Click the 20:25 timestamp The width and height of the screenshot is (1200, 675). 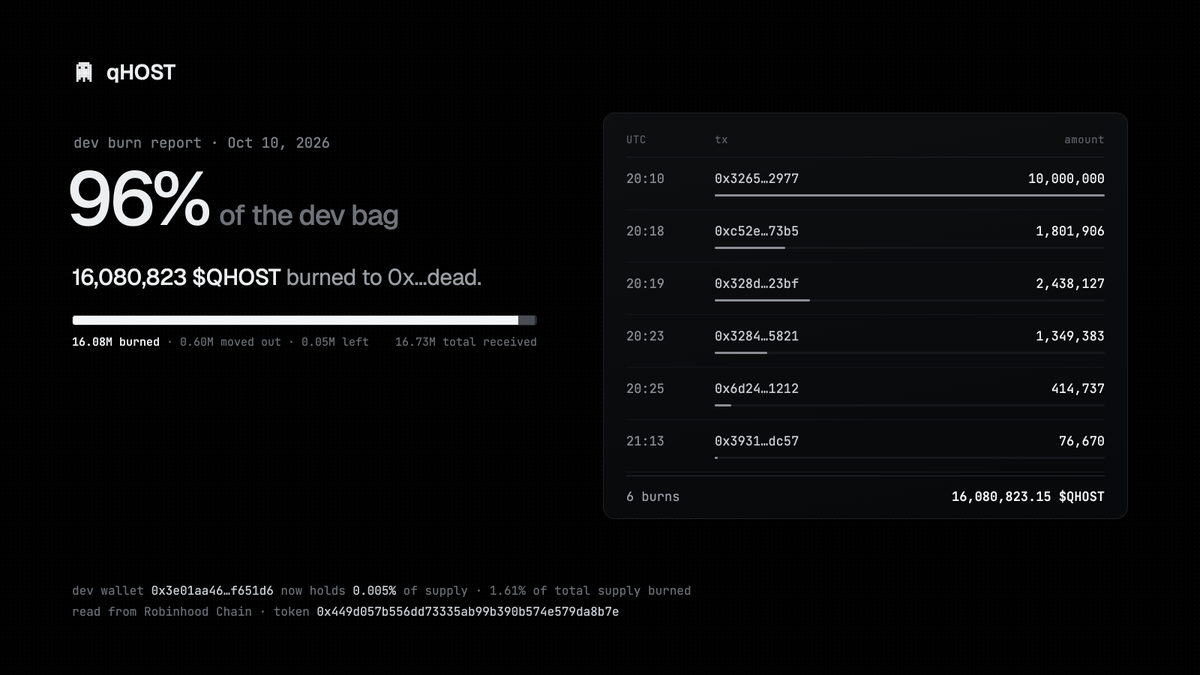coord(645,388)
